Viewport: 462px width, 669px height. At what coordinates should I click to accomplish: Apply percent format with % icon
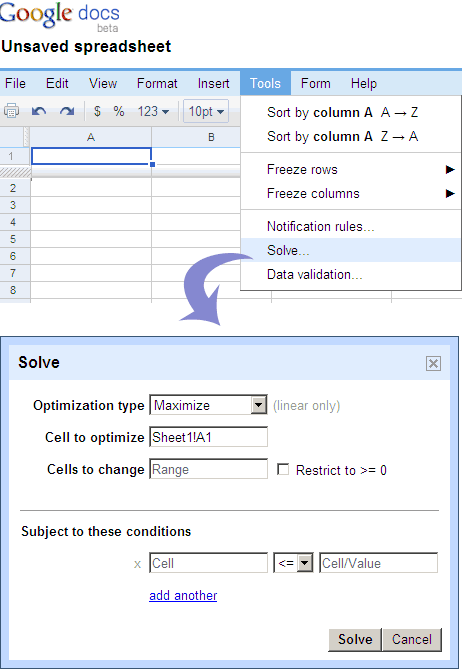tap(119, 111)
